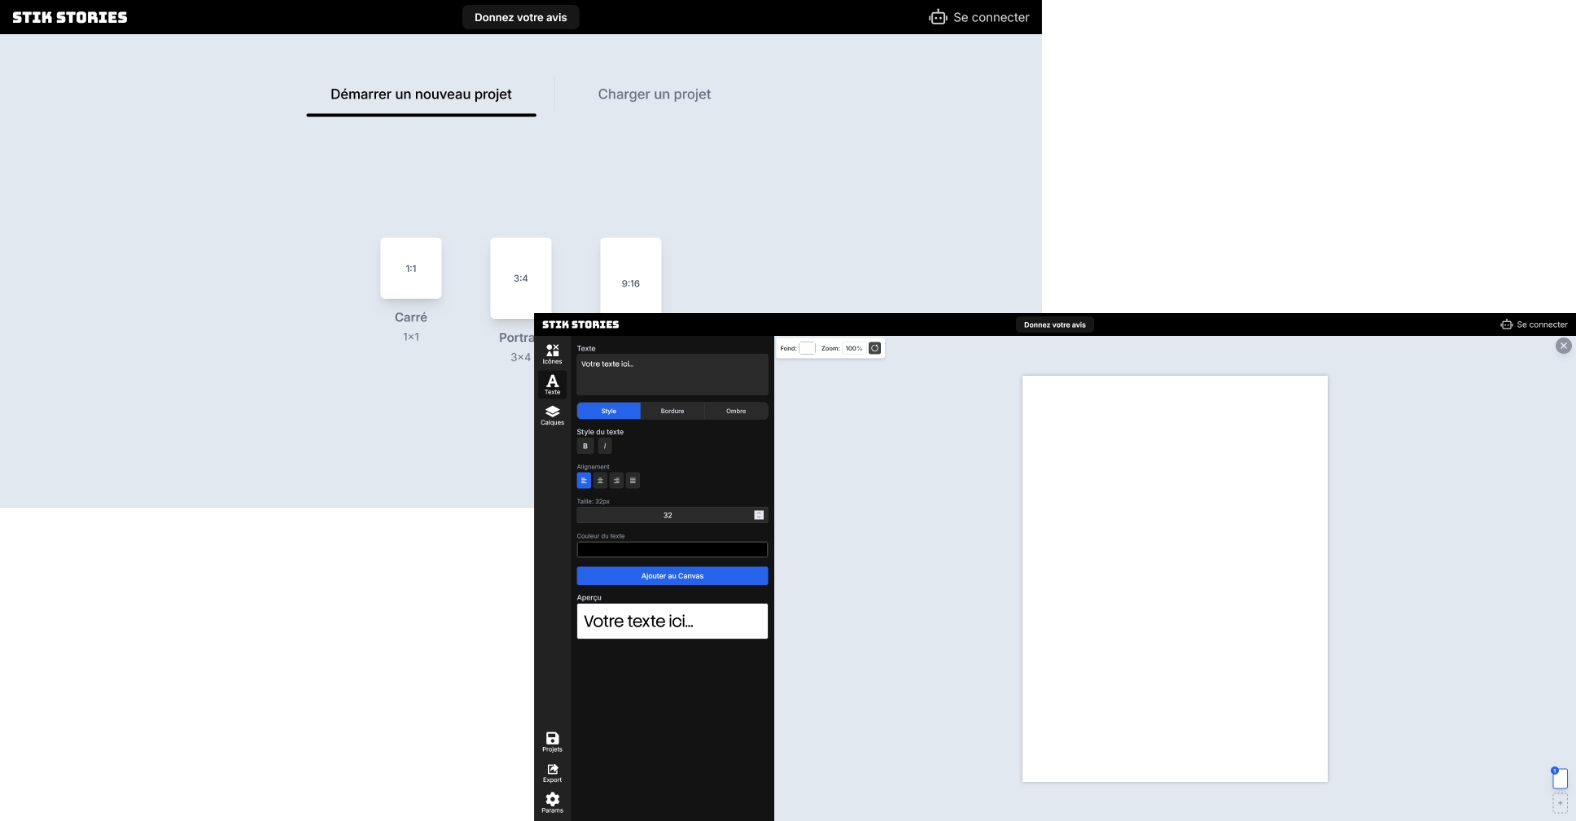The width and height of the screenshot is (1576, 821).
Task: Open the Icônes panel in the sidebar
Action: click(552, 354)
